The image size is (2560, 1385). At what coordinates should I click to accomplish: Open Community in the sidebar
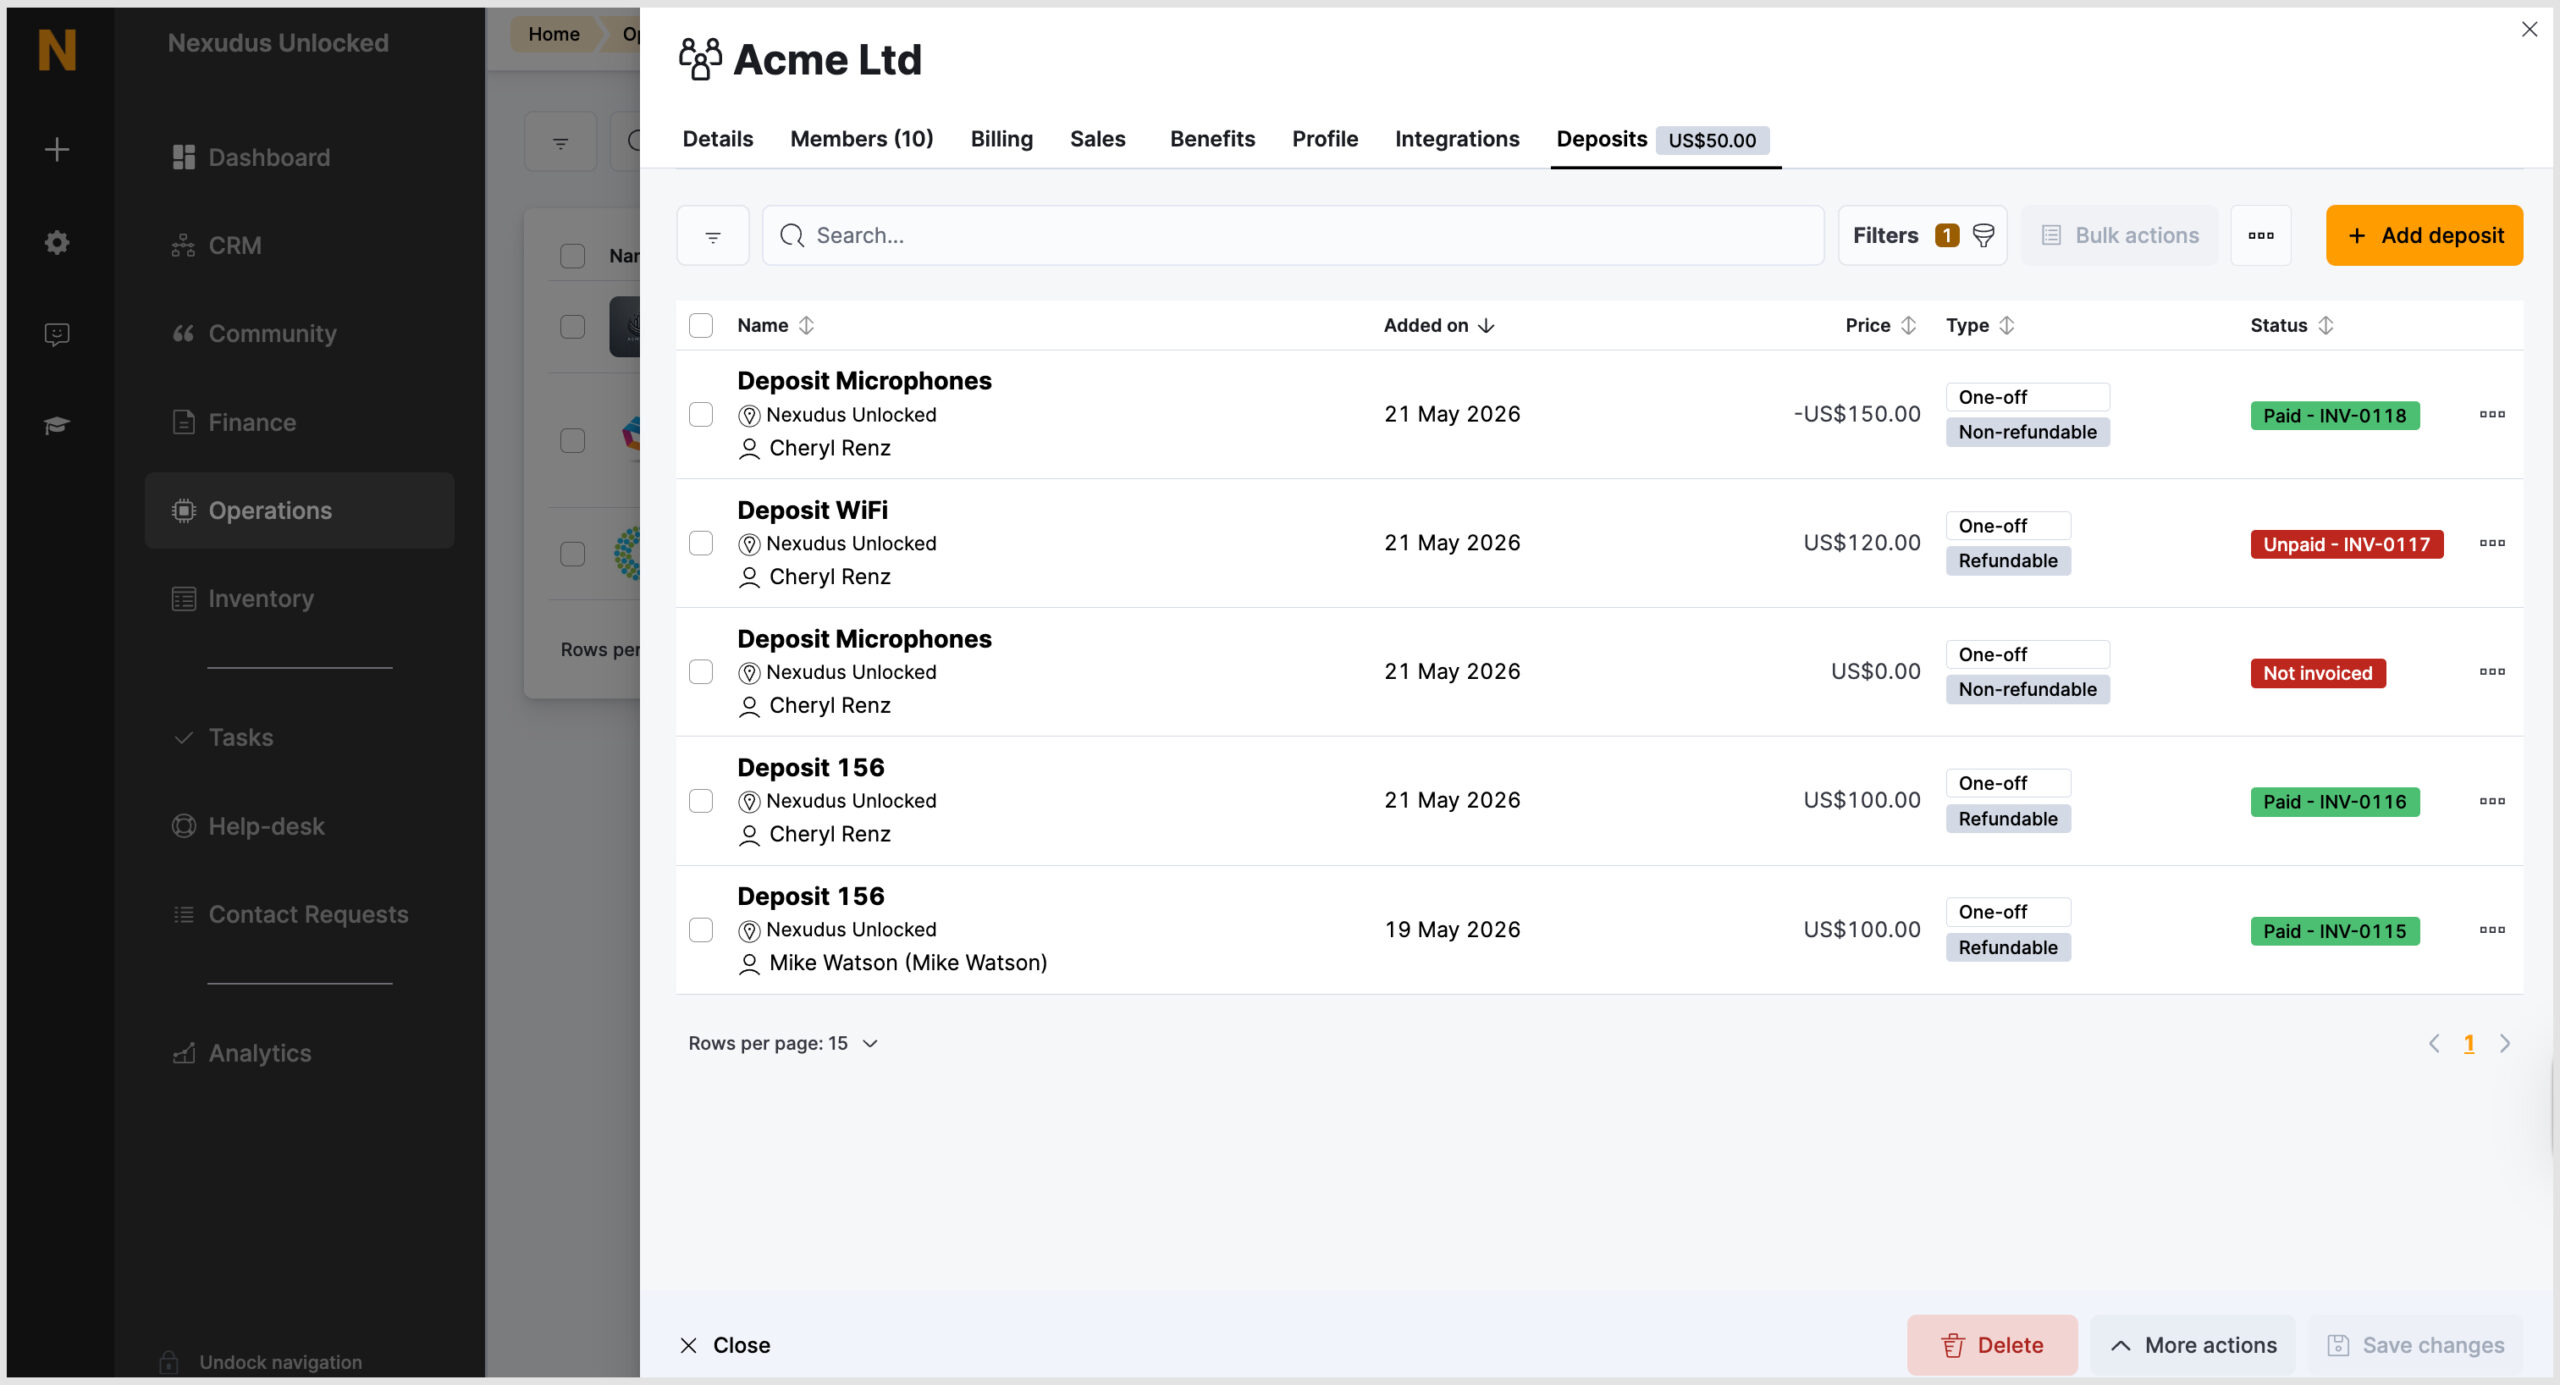[x=300, y=333]
